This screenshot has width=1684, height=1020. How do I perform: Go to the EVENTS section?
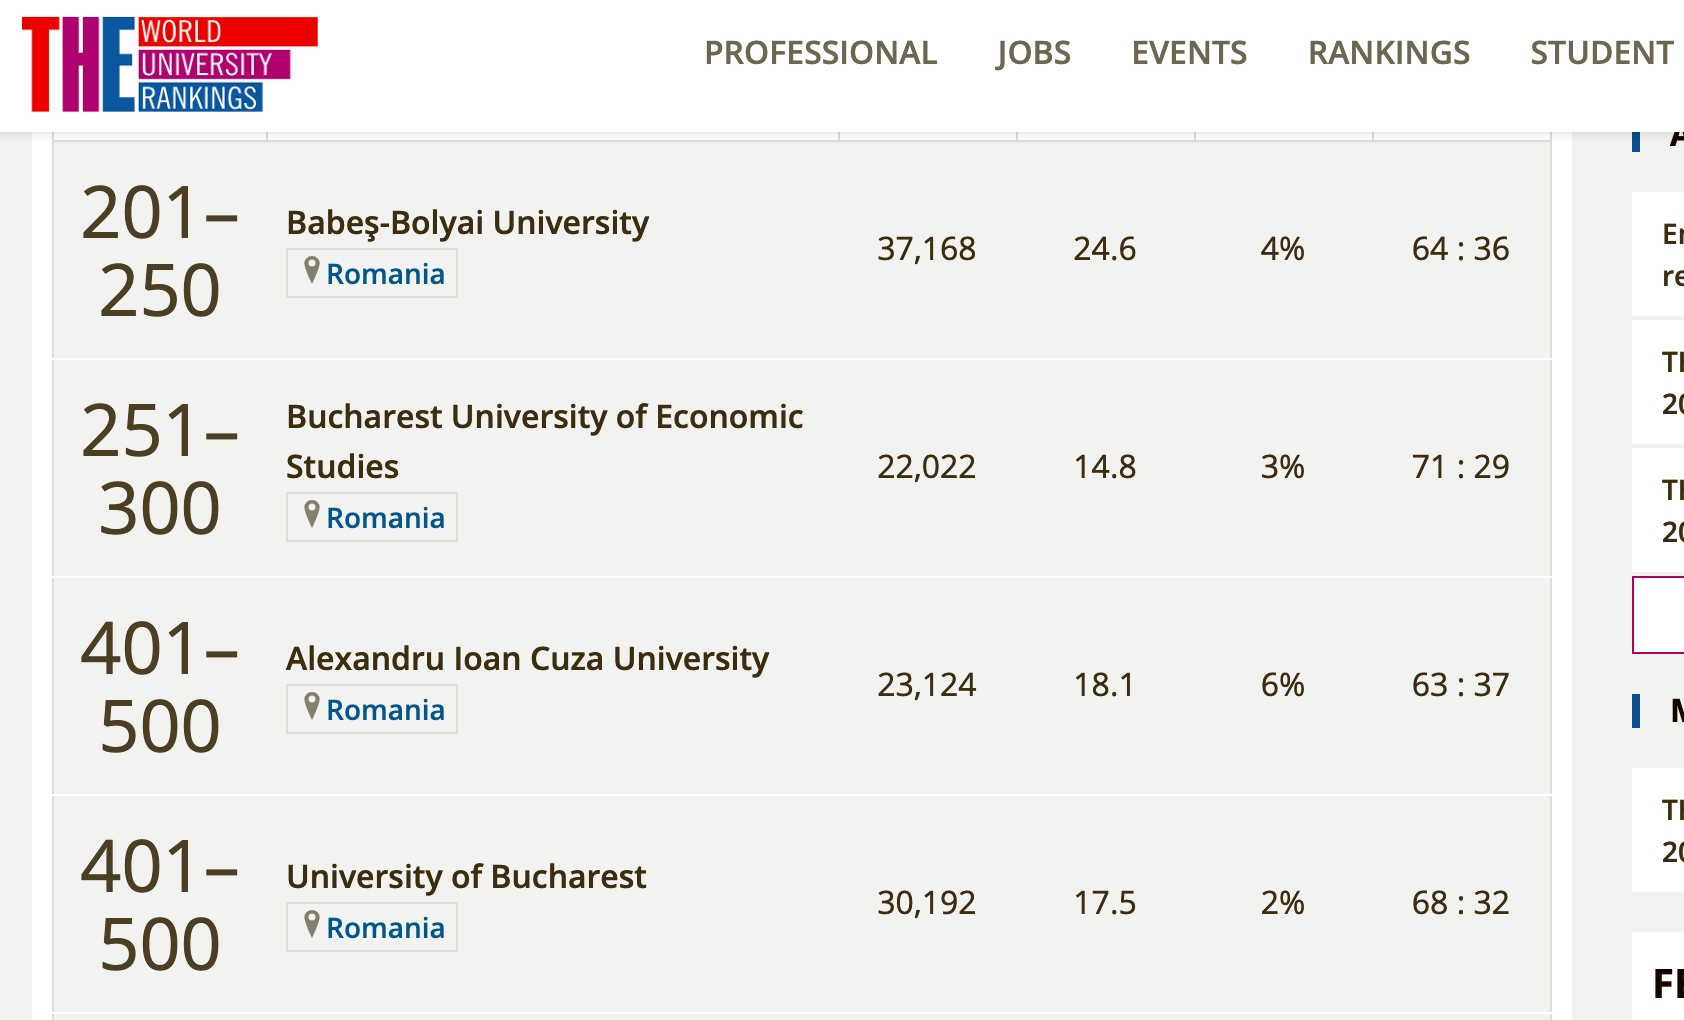(1189, 53)
